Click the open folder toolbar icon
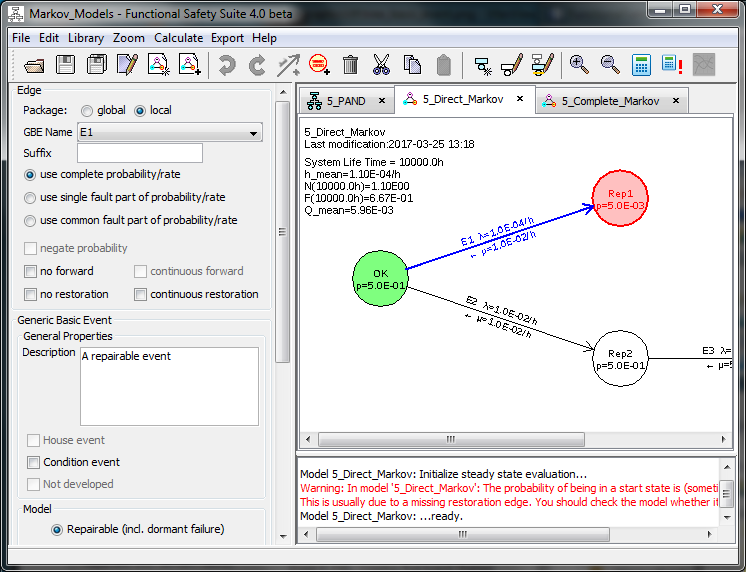Screen dimensions: 746x572 (35, 65)
